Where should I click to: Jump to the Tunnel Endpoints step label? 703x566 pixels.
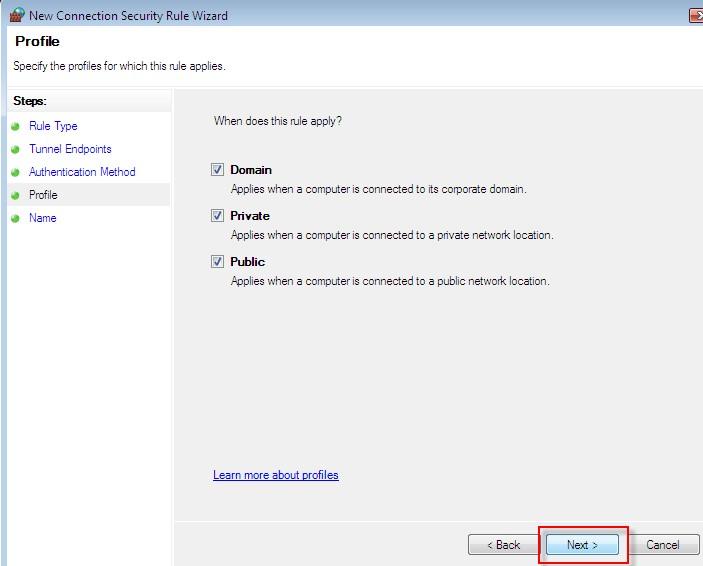click(70, 149)
